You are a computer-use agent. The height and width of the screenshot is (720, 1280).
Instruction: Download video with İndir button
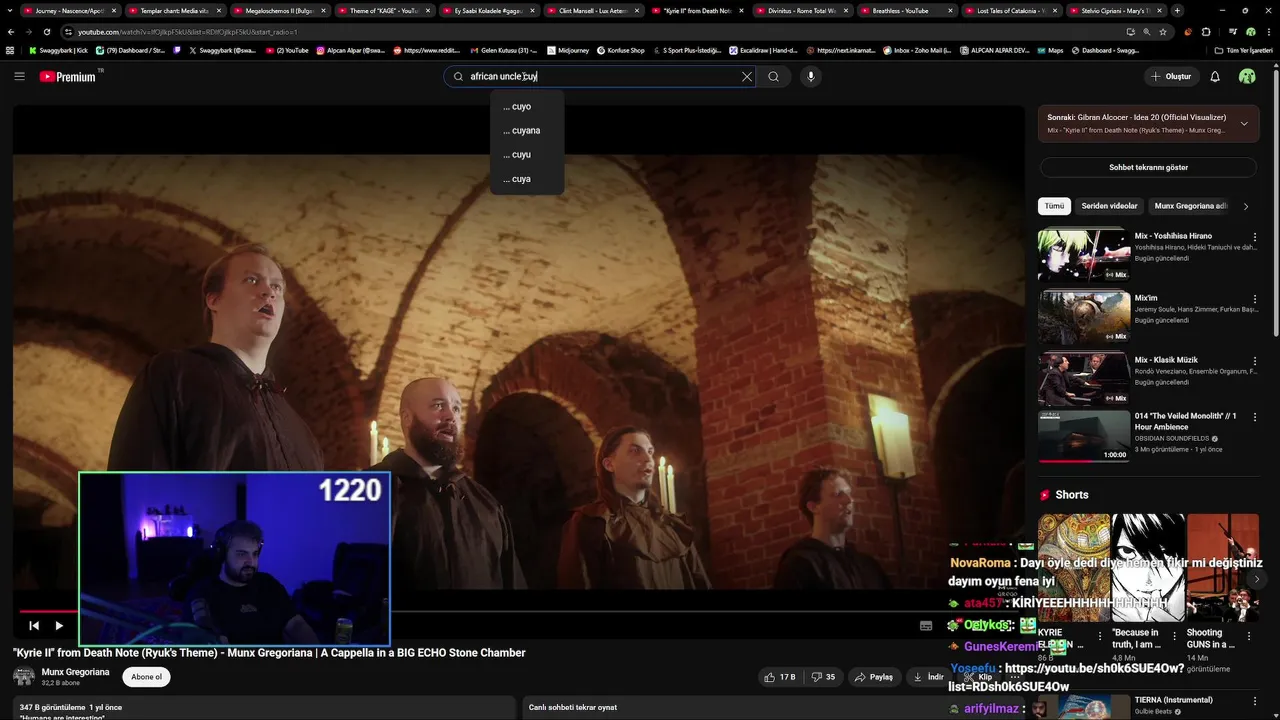click(929, 677)
